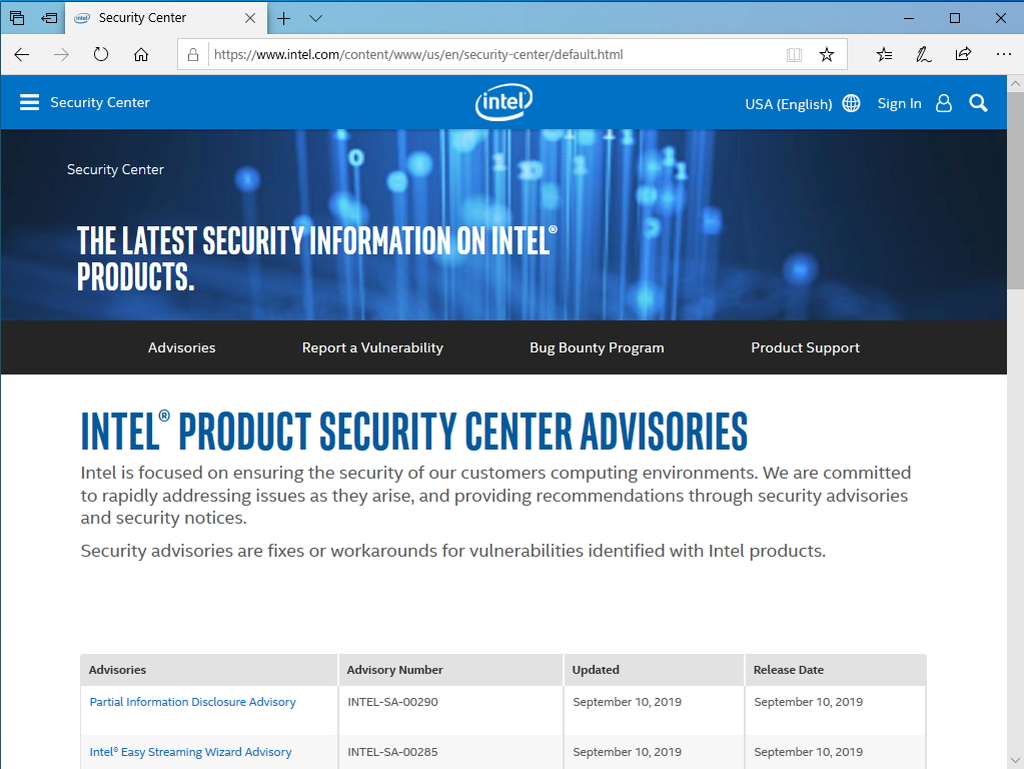Viewport: 1024px width, 769px height.
Task: Open Intel site search magnifier
Action: coord(978,102)
